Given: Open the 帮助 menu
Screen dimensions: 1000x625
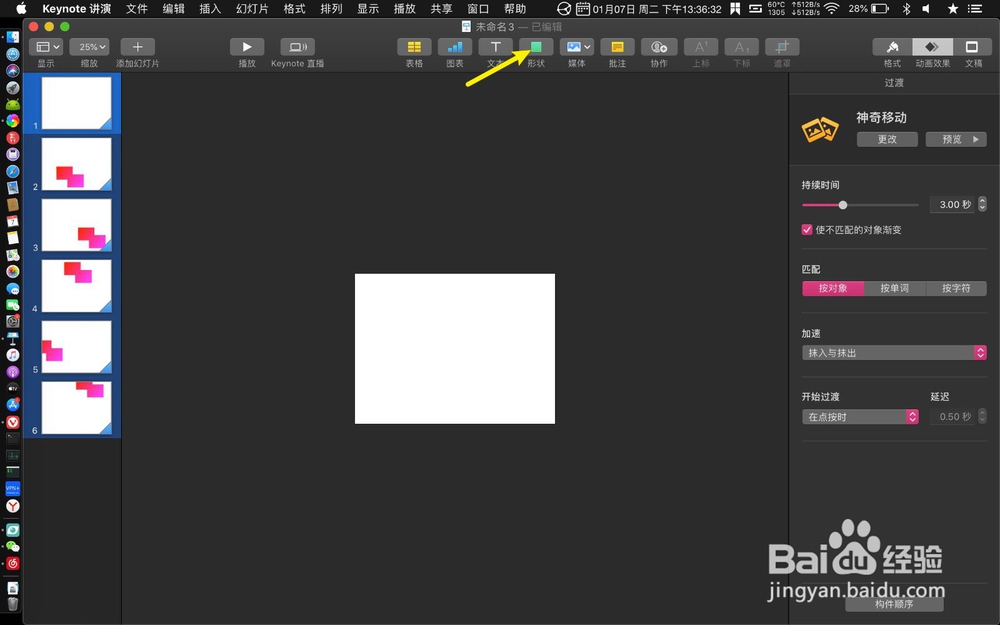Looking at the screenshot, I should tap(515, 9).
